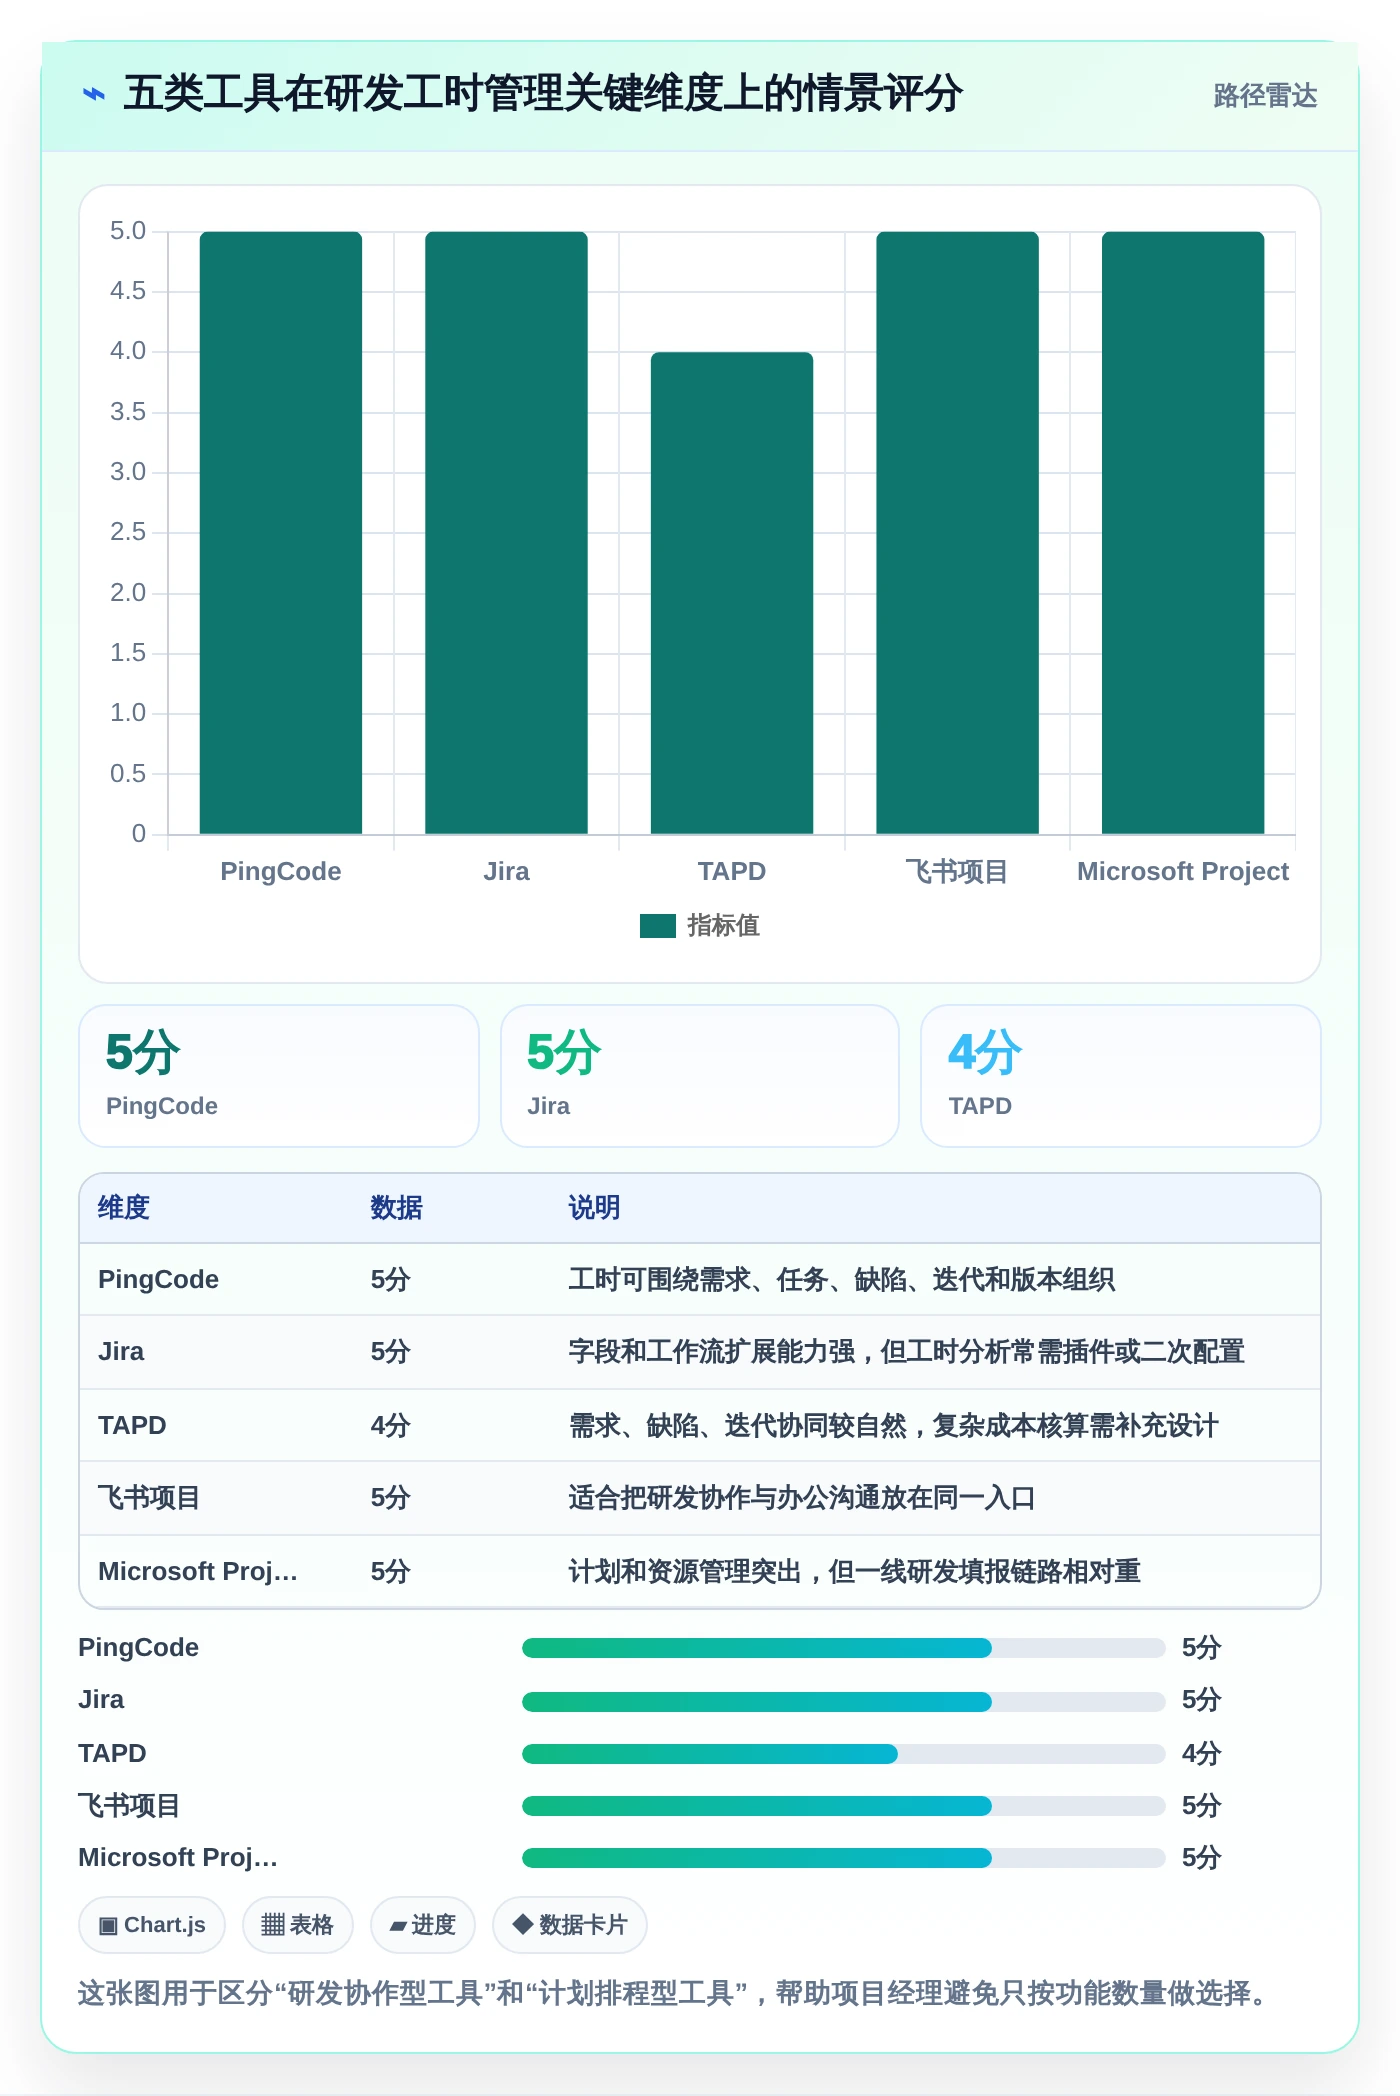Image resolution: width=1400 pixels, height=2096 pixels.
Task: Click the description 适合把研发协作与办公沟通放在同一入口
Action: click(802, 1498)
